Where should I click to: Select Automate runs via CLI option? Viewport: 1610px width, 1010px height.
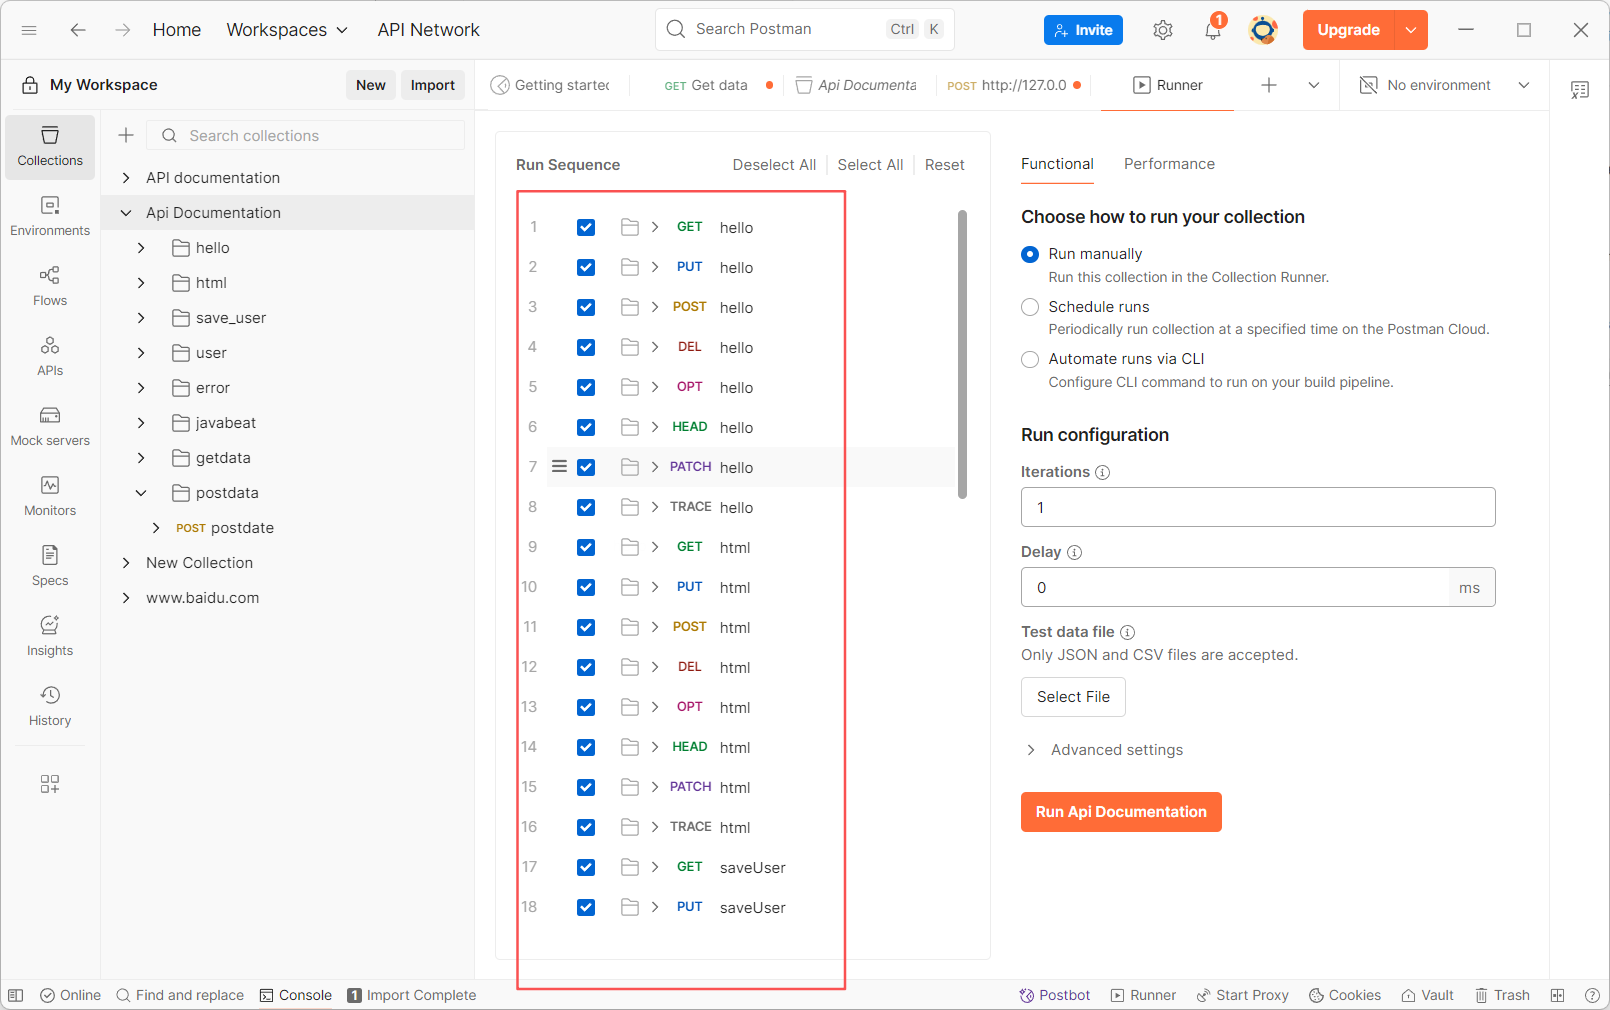1030,359
